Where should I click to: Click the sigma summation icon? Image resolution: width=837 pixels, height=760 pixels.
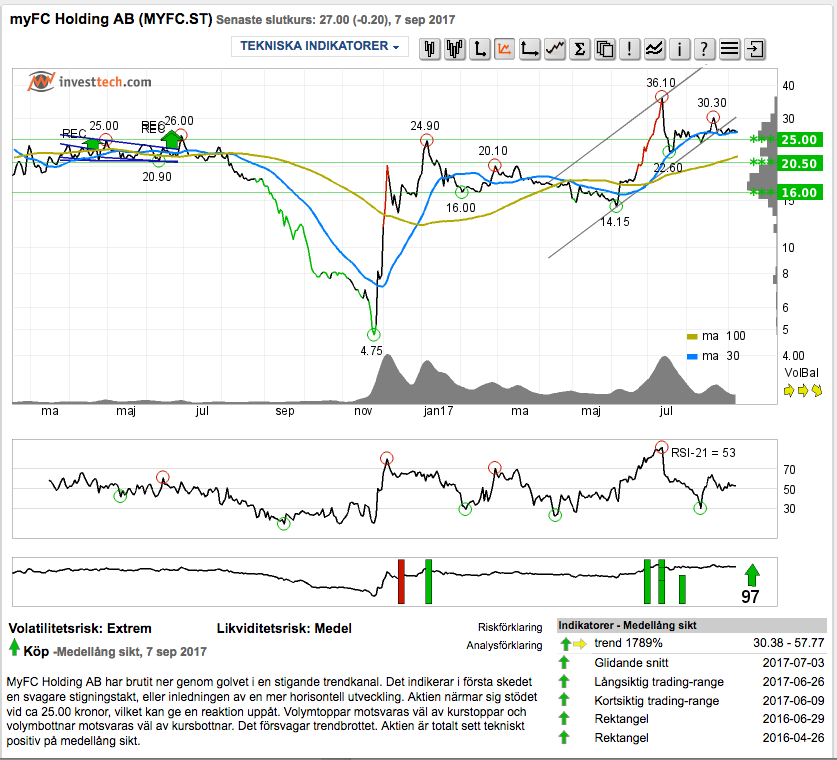click(580, 49)
